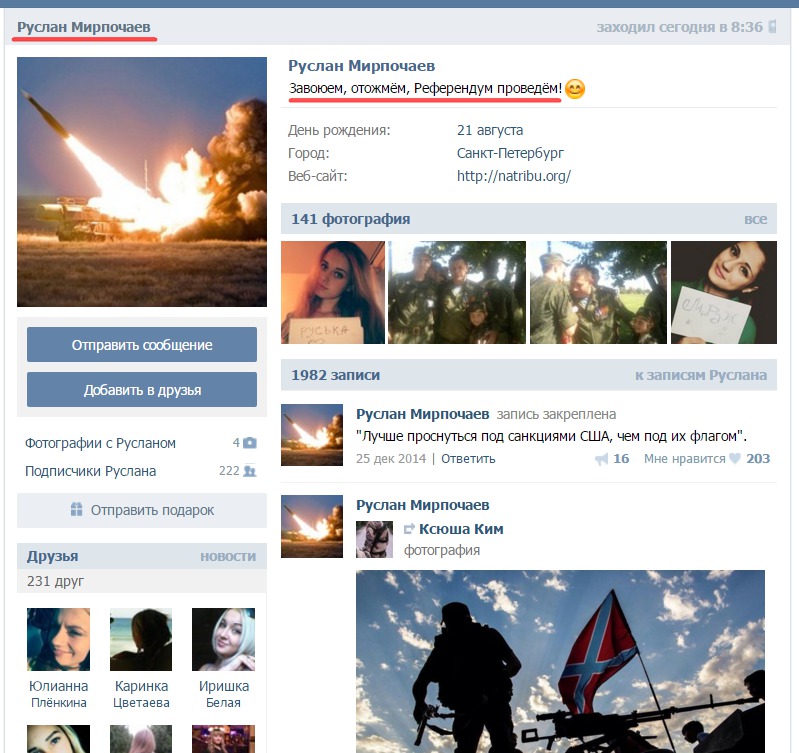
Task: Open the first photo thumbnail in the album strip
Action: 330,292
